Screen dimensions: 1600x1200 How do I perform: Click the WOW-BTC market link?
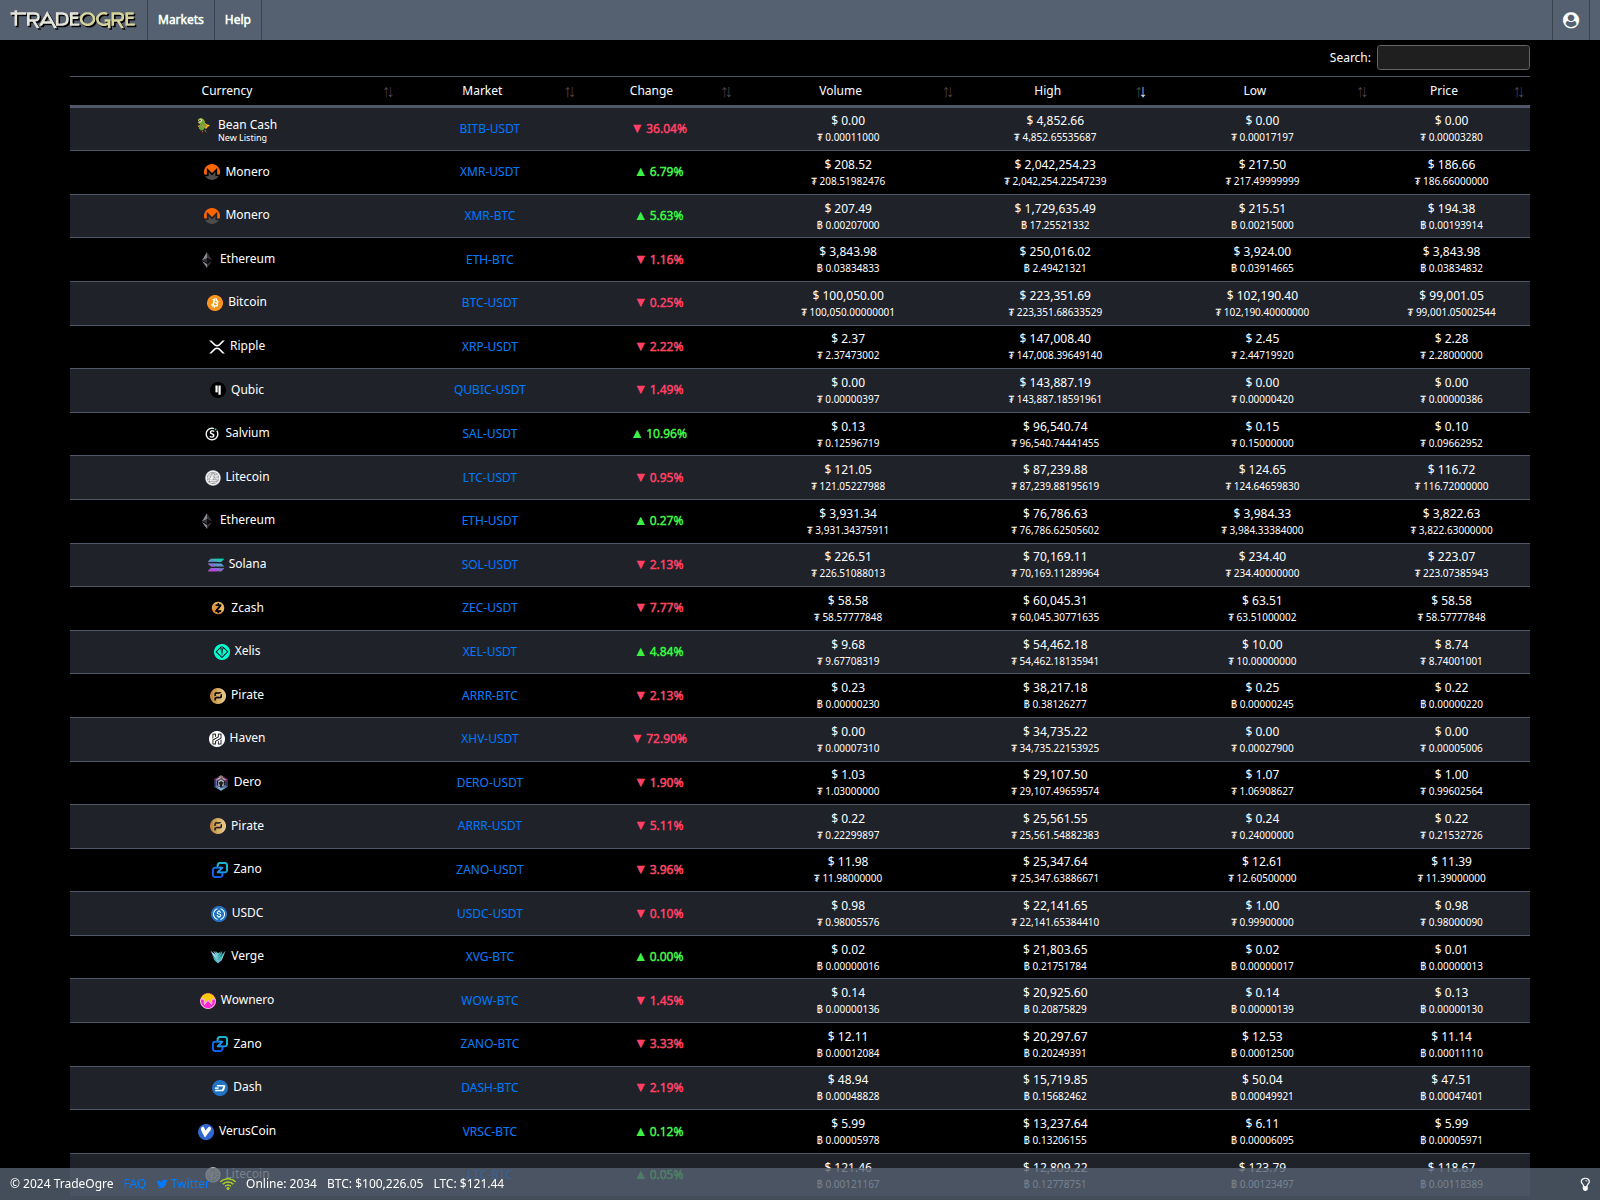489,1001
